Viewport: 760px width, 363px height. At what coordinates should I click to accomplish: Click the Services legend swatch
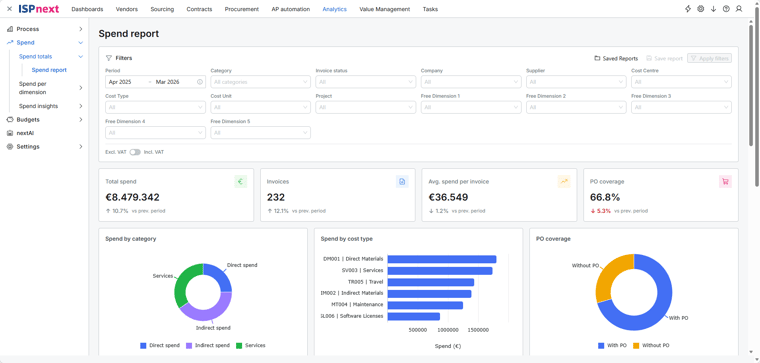point(239,346)
